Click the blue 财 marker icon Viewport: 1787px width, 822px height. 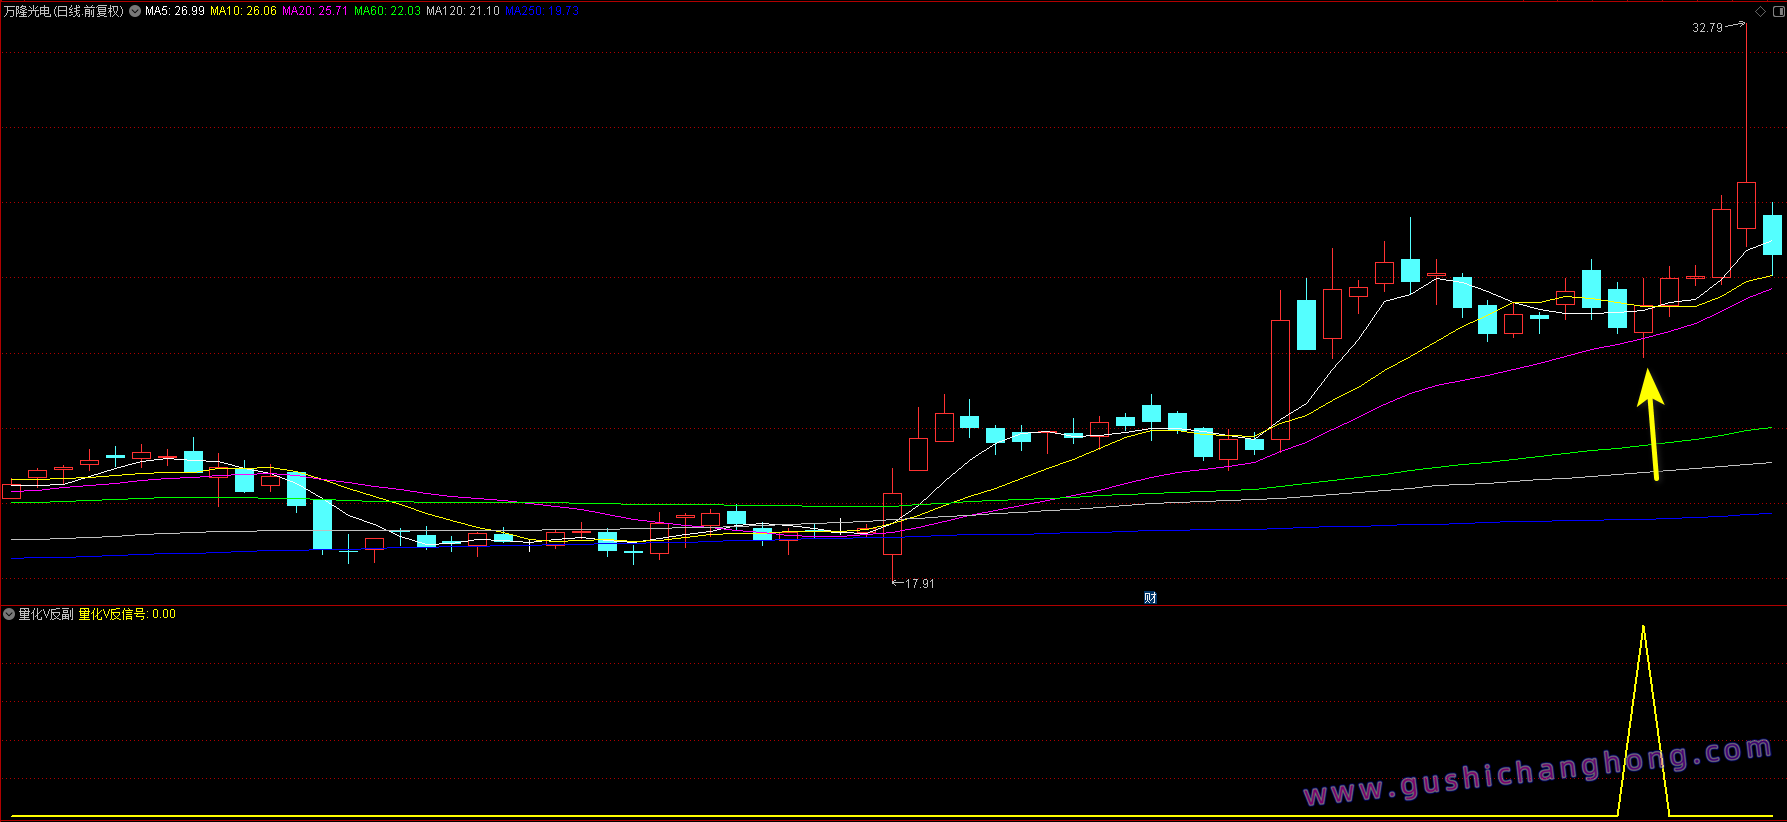(1150, 598)
